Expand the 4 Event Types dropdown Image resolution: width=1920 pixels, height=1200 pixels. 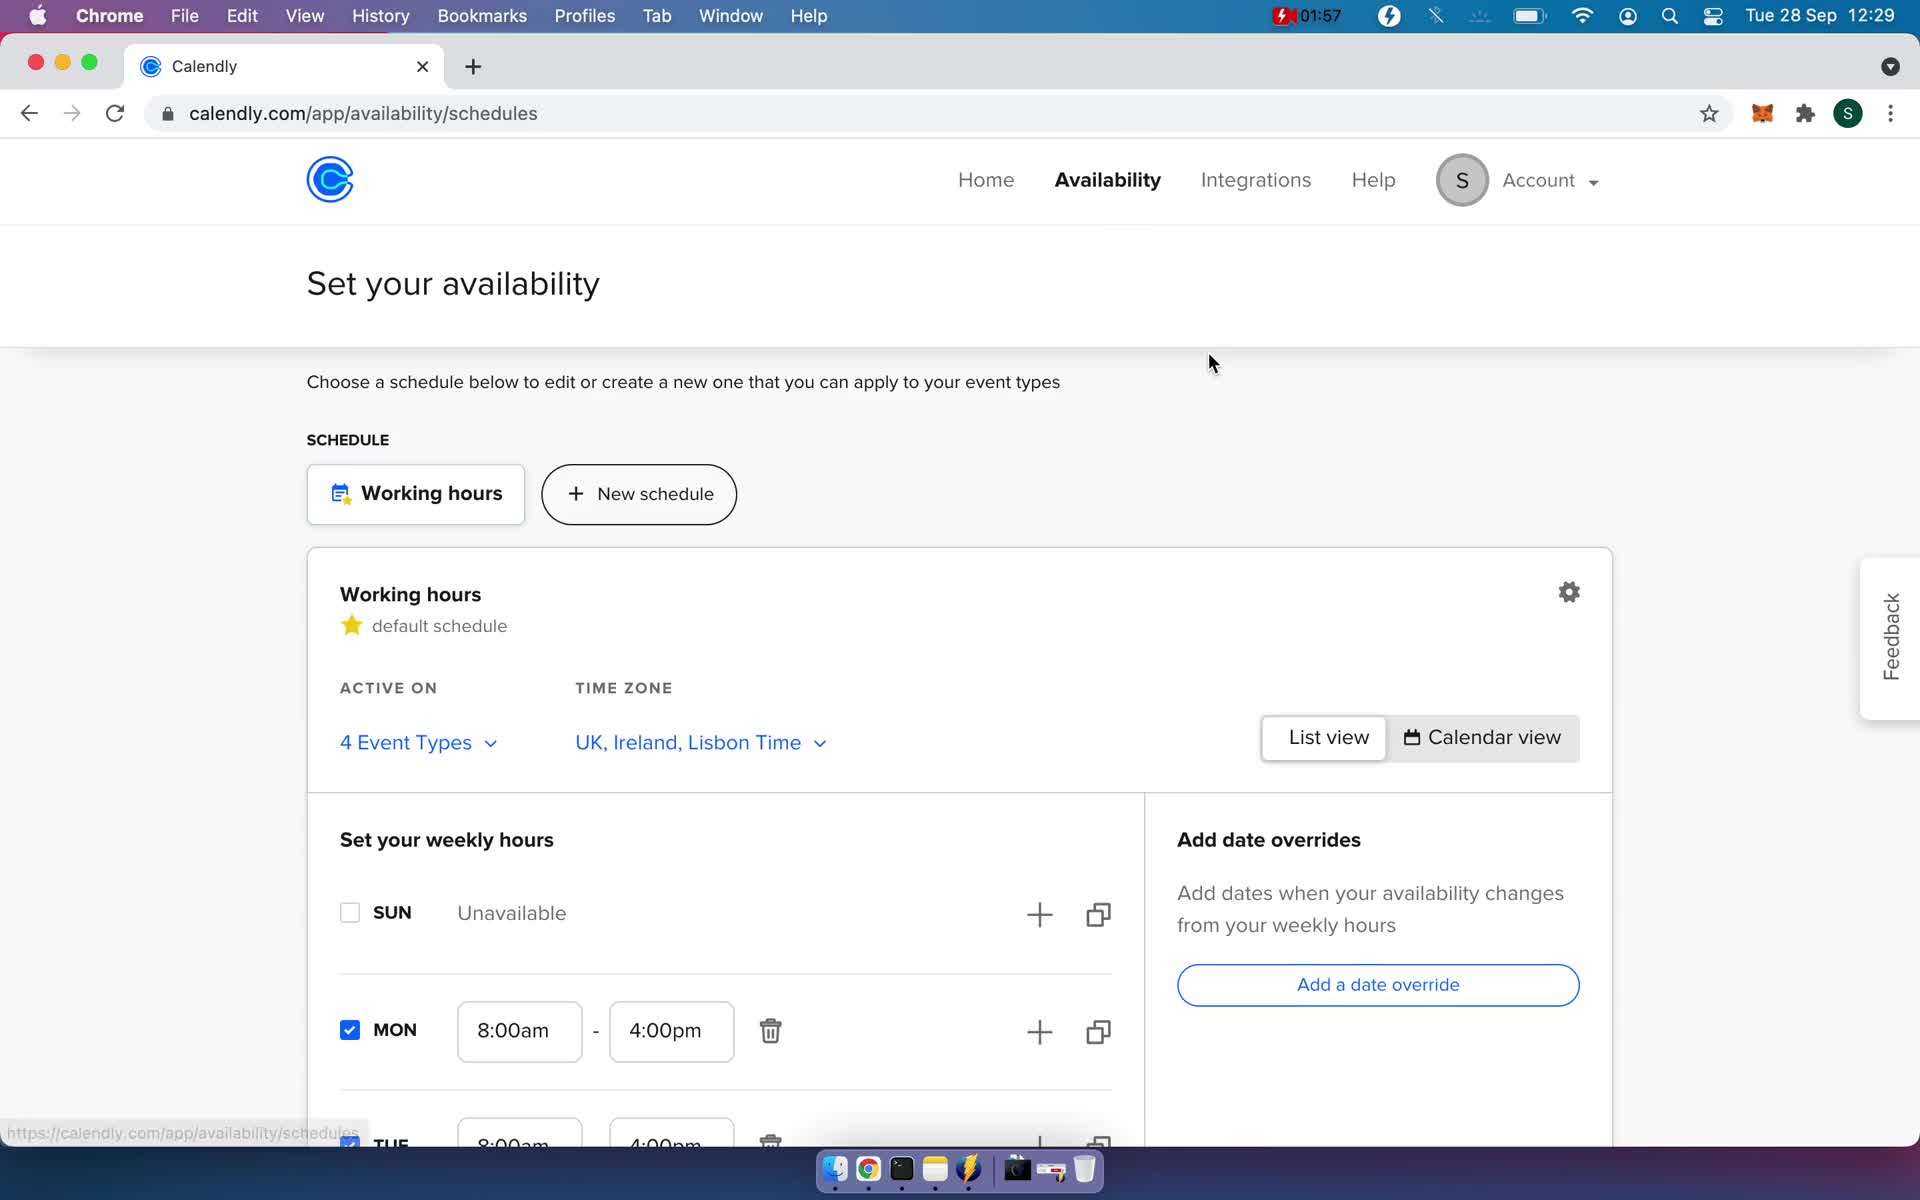coord(417,742)
